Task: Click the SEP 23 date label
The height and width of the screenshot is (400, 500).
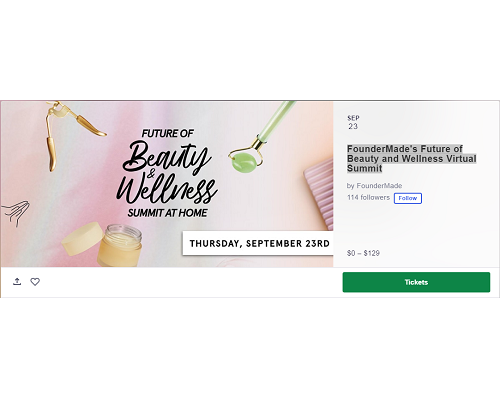Action: (353, 122)
